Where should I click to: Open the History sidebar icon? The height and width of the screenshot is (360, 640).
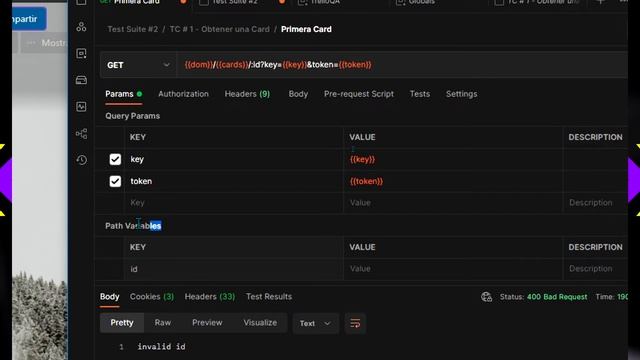[x=81, y=160]
